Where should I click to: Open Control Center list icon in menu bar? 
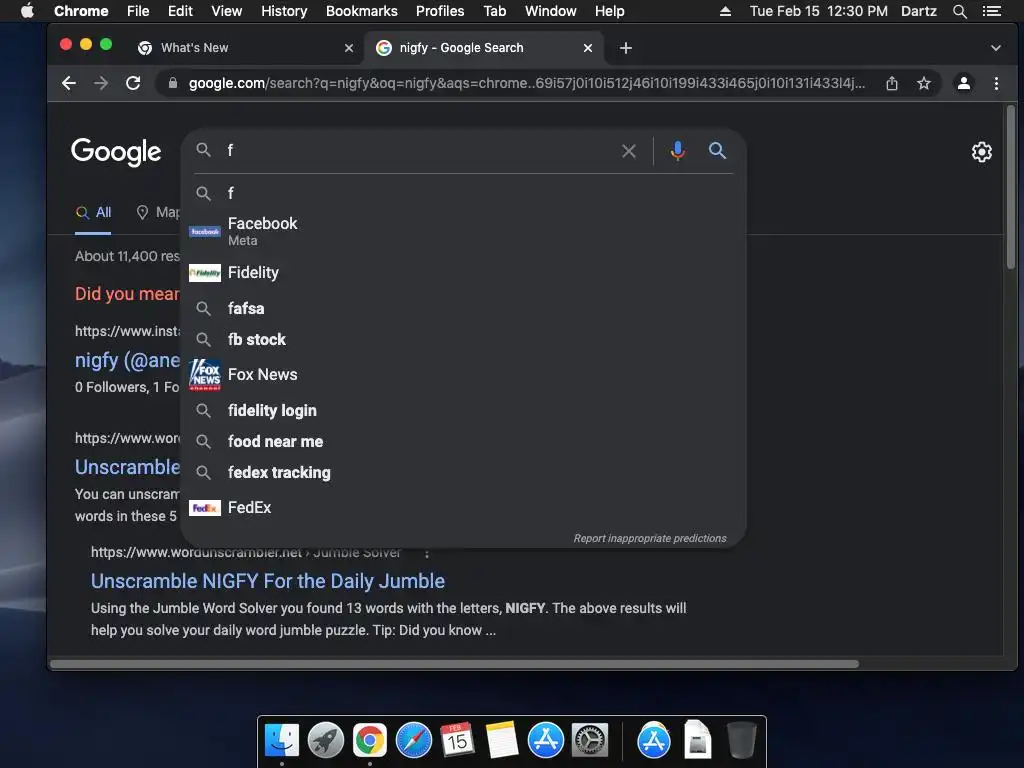click(992, 11)
